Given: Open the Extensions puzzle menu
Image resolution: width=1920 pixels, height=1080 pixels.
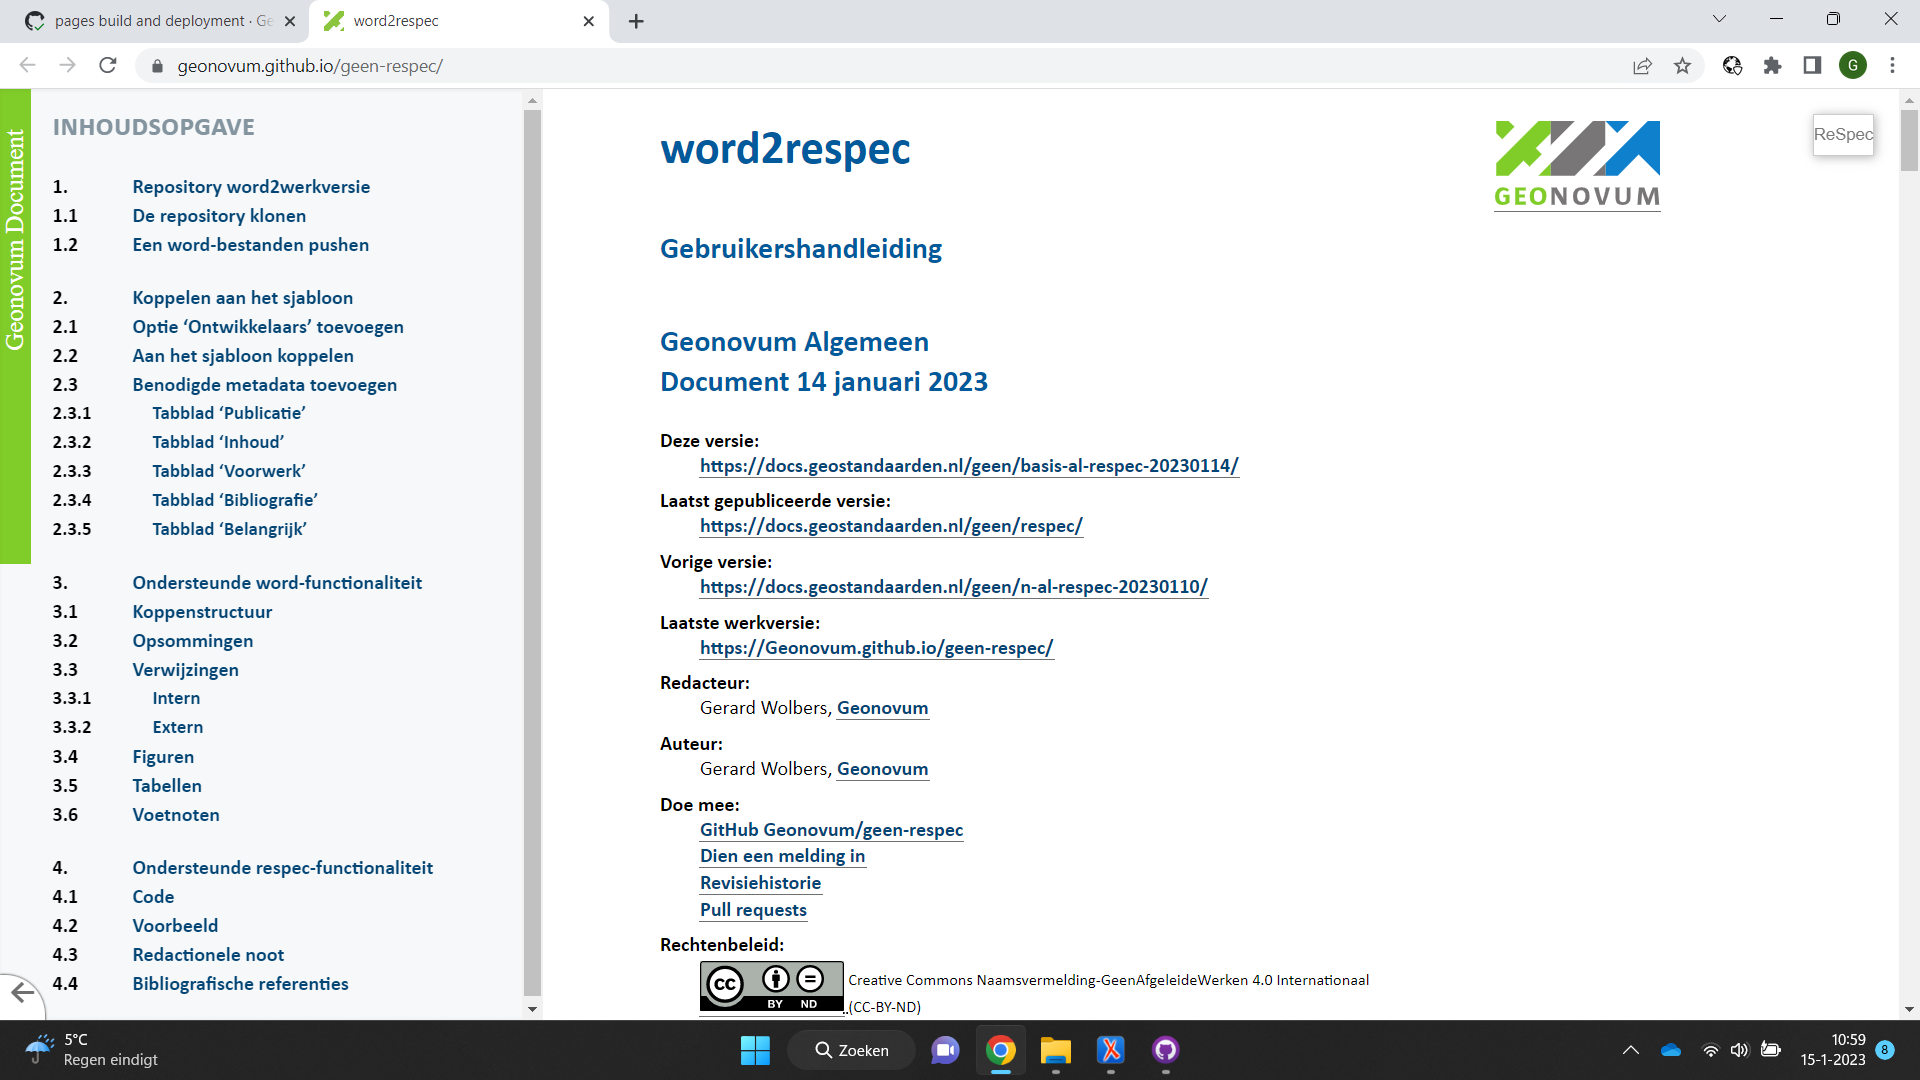Looking at the screenshot, I should coord(1772,66).
